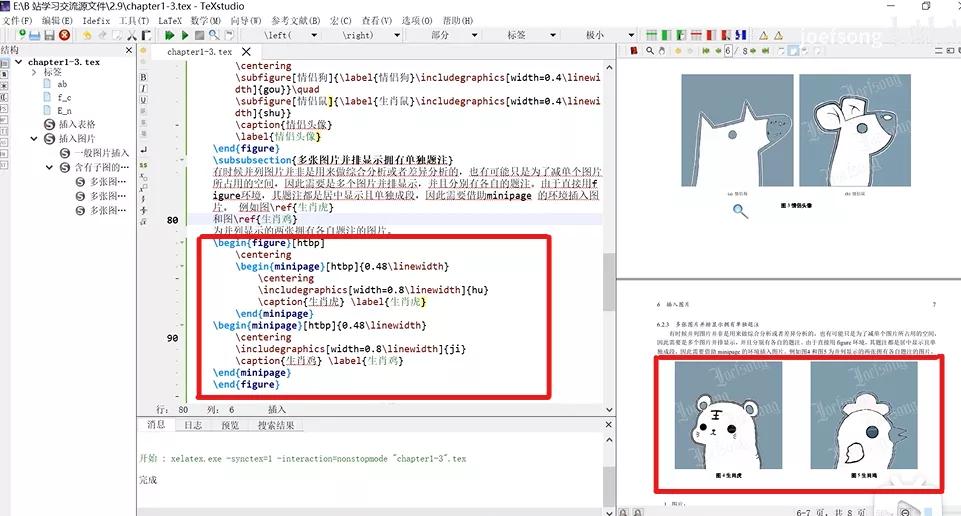The height and width of the screenshot is (516, 961).
Task: Close the chapter1-3.tex editor tab
Action: tap(246, 51)
